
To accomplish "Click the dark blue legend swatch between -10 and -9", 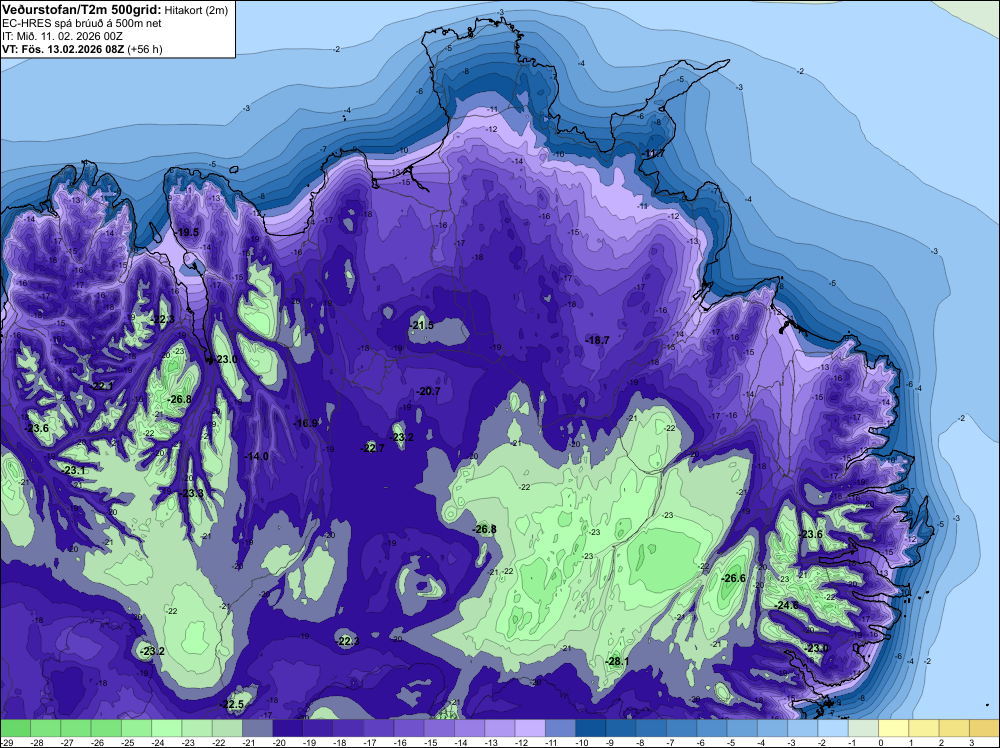I will tap(591, 728).
